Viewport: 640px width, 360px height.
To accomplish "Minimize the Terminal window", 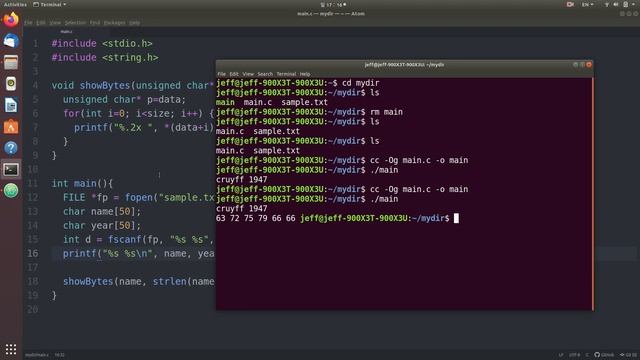I will coord(576,64).
